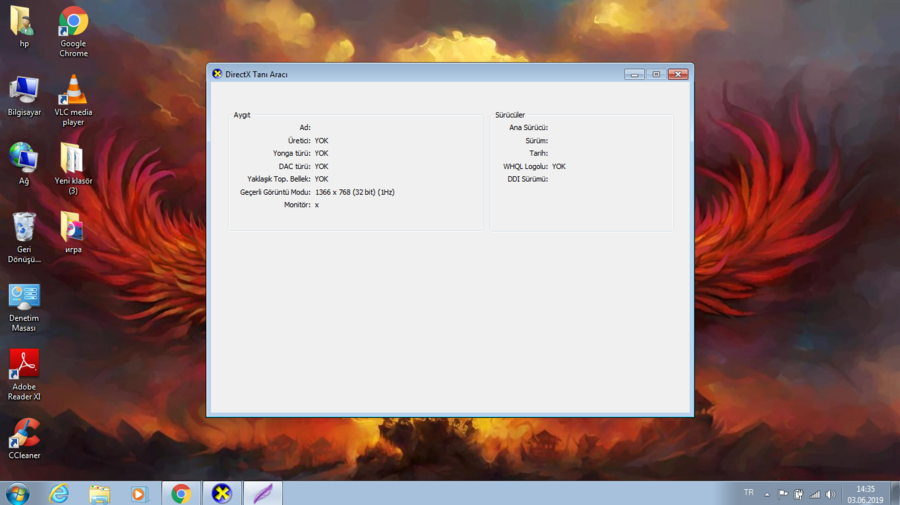This screenshot has height=505, width=900.
Task: Close the DirectX Tanı Aracı window
Action: tap(678, 74)
